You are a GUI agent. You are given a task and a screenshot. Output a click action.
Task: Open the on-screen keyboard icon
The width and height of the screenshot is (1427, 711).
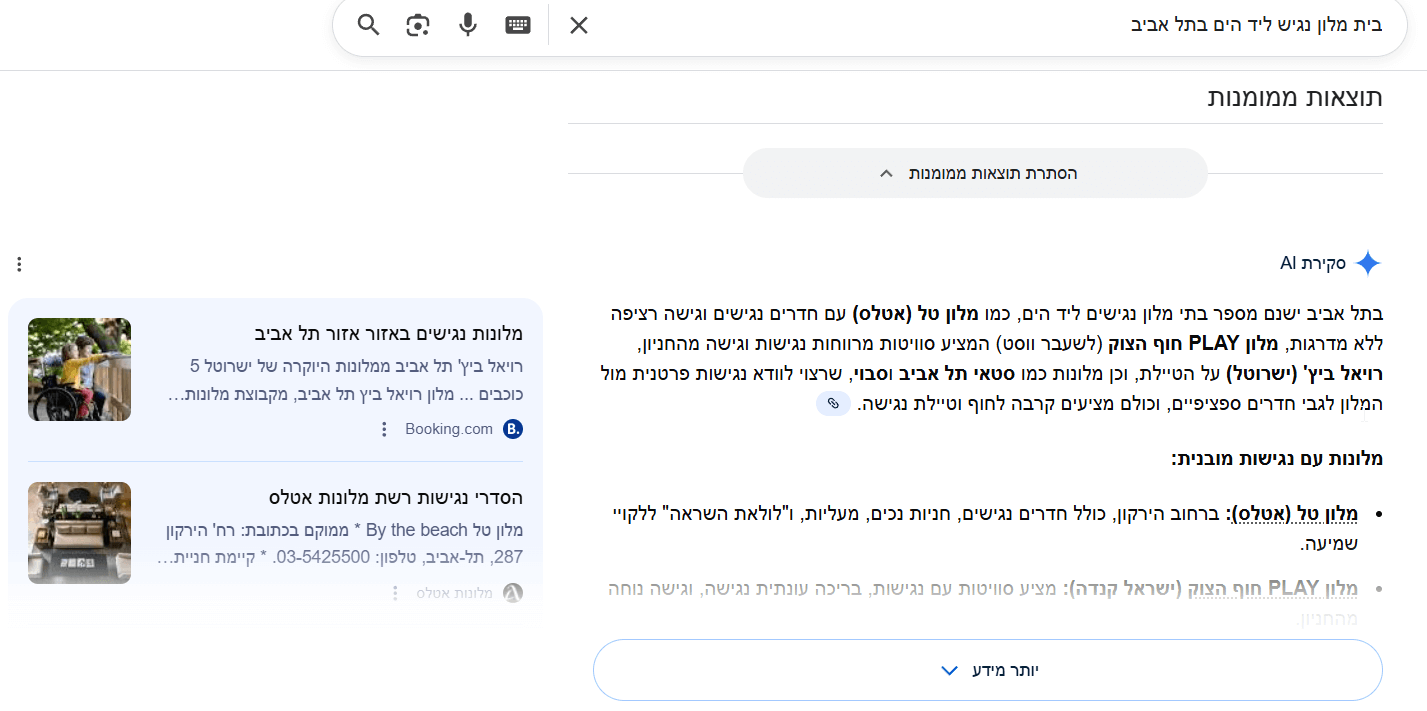click(518, 24)
